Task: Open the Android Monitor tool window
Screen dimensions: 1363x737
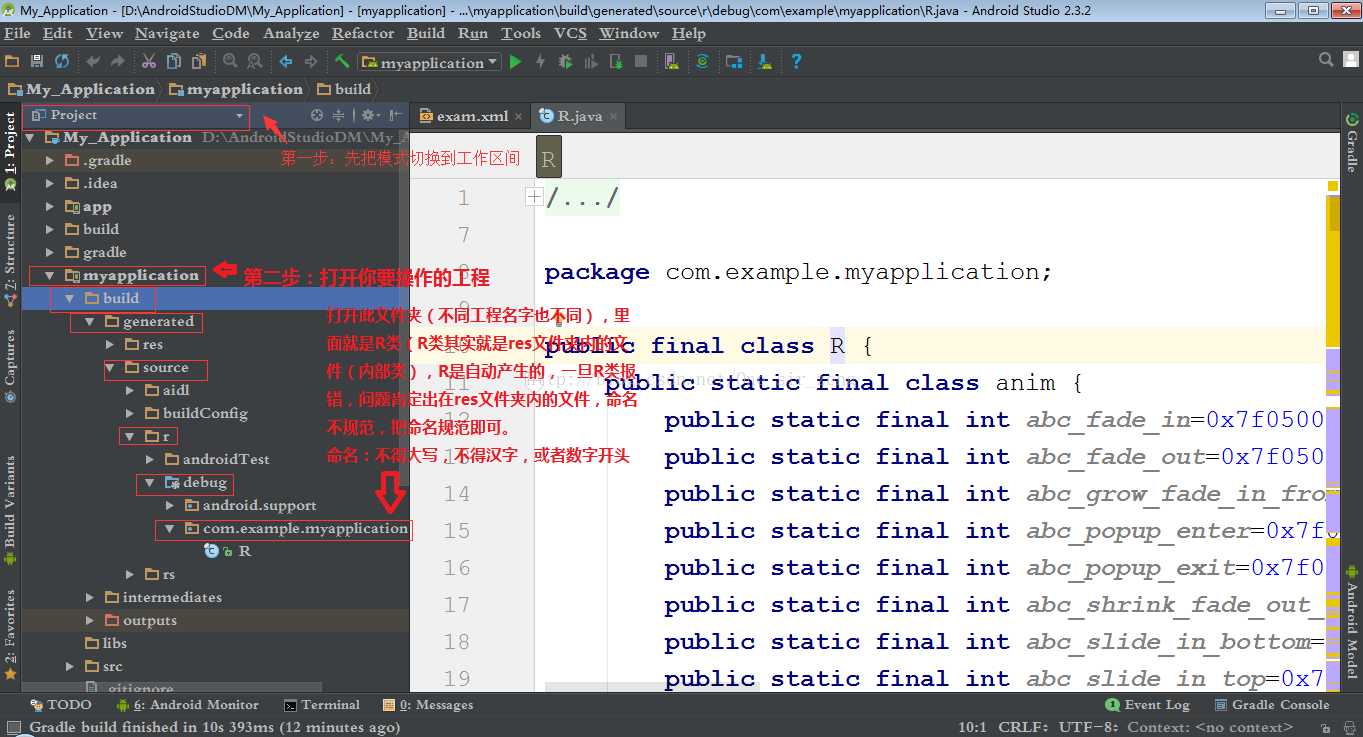Action: [189, 705]
